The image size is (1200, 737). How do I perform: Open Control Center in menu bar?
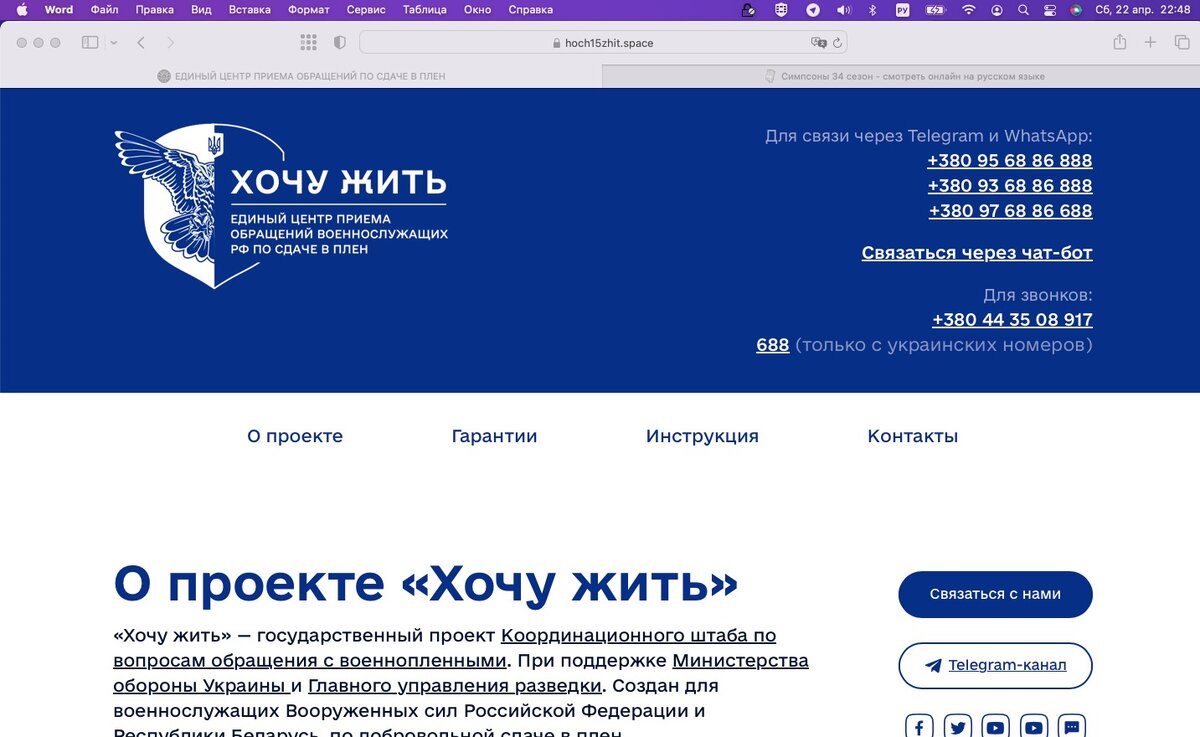coord(1050,10)
